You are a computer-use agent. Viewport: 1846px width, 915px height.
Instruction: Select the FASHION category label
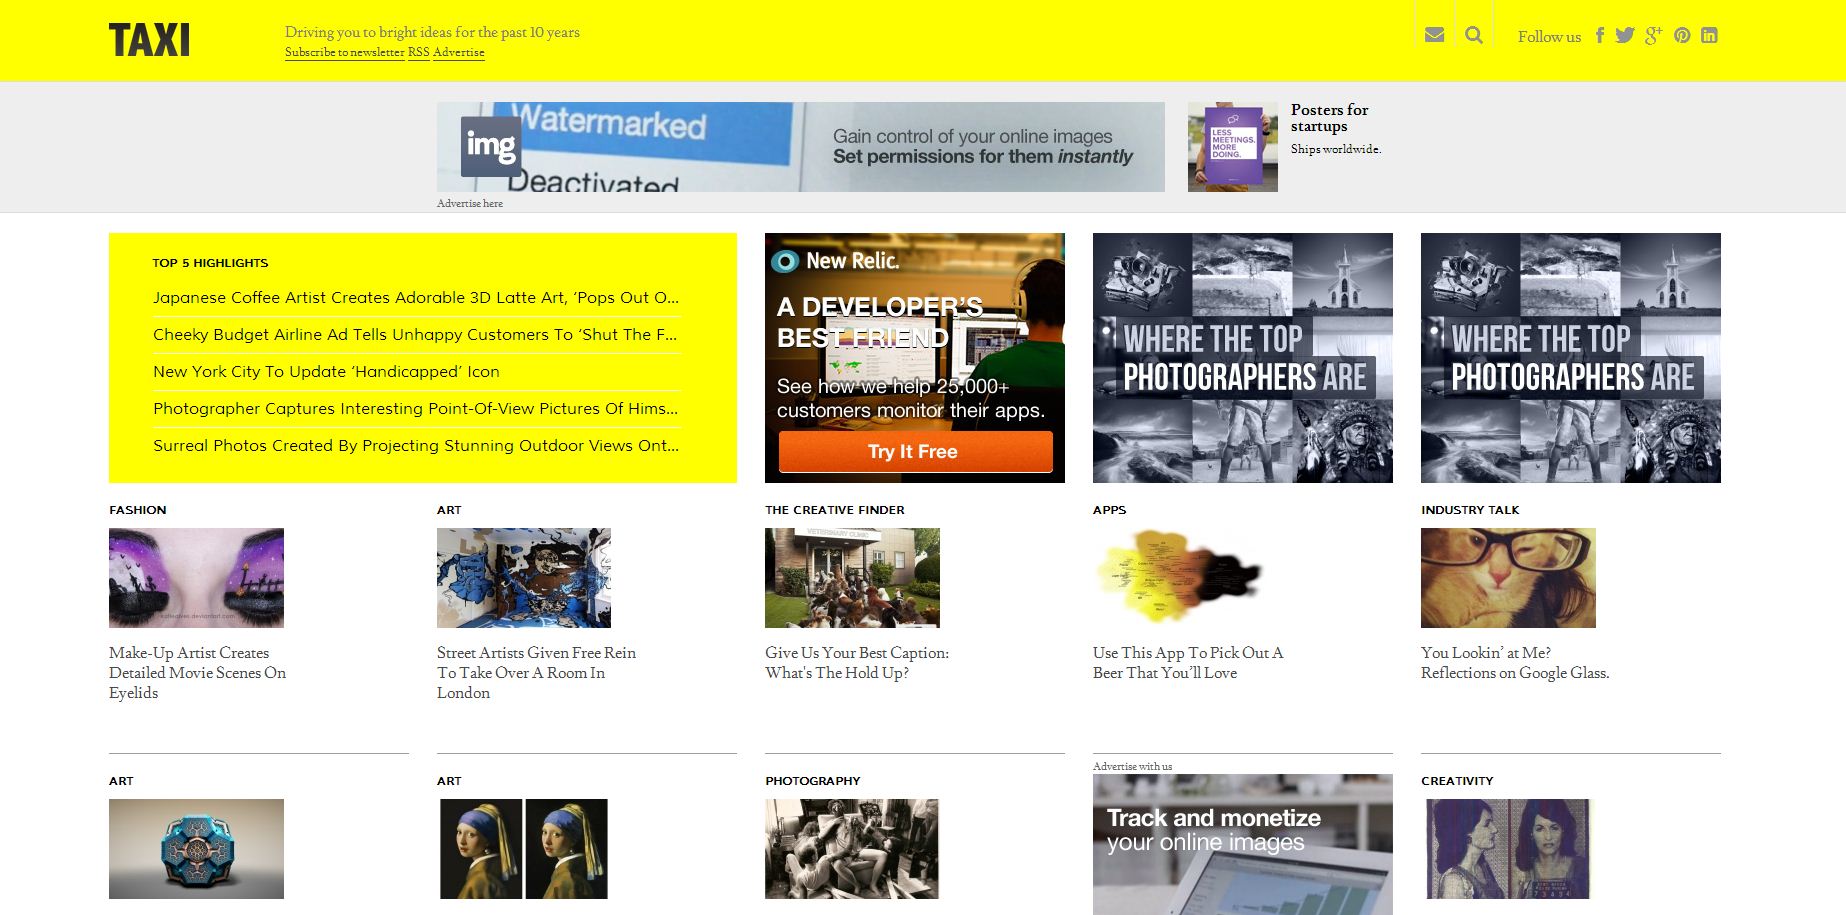click(138, 510)
